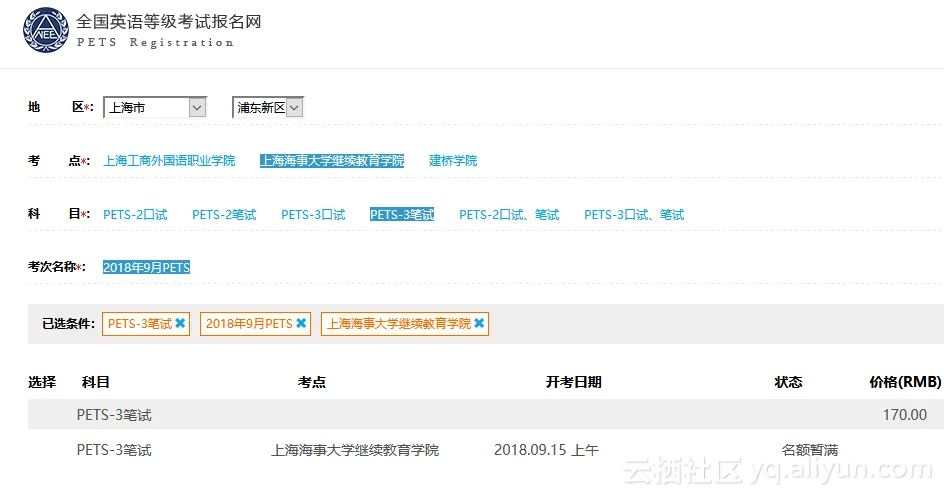Select test site 上海工商外国语职业学院
Screen dimensions: 944x496
click(x=169, y=161)
